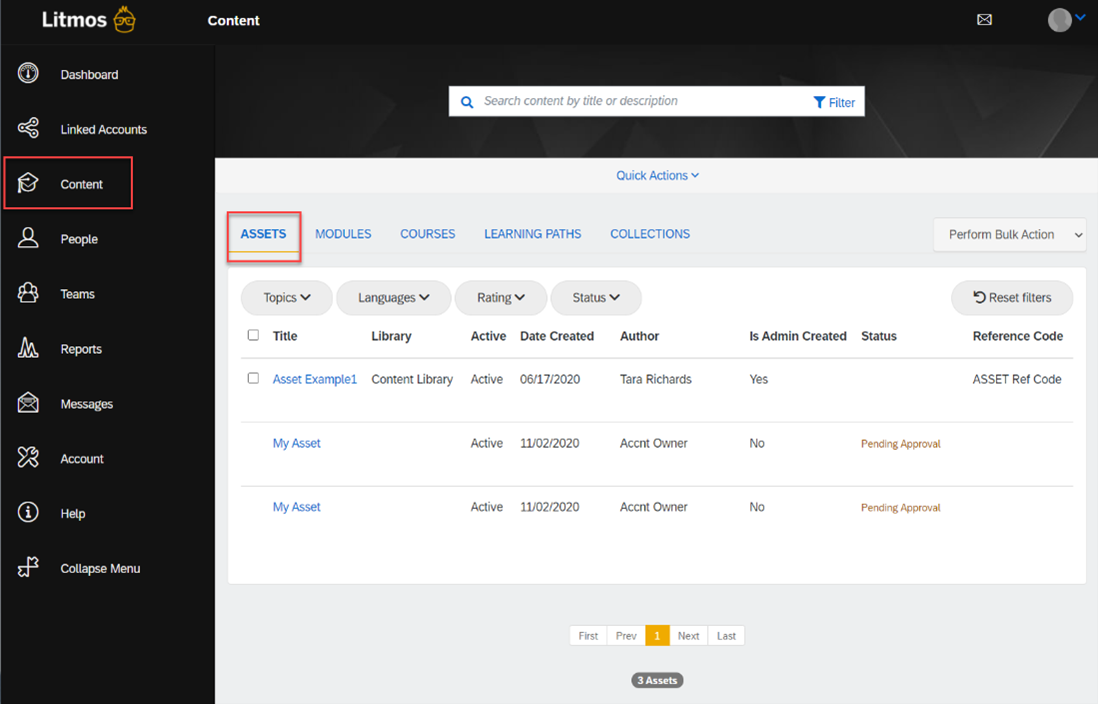Open the COLLECTIONS tab
Image resolution: width=1098 pixels, height=704 pixels.
click(650, 234)
